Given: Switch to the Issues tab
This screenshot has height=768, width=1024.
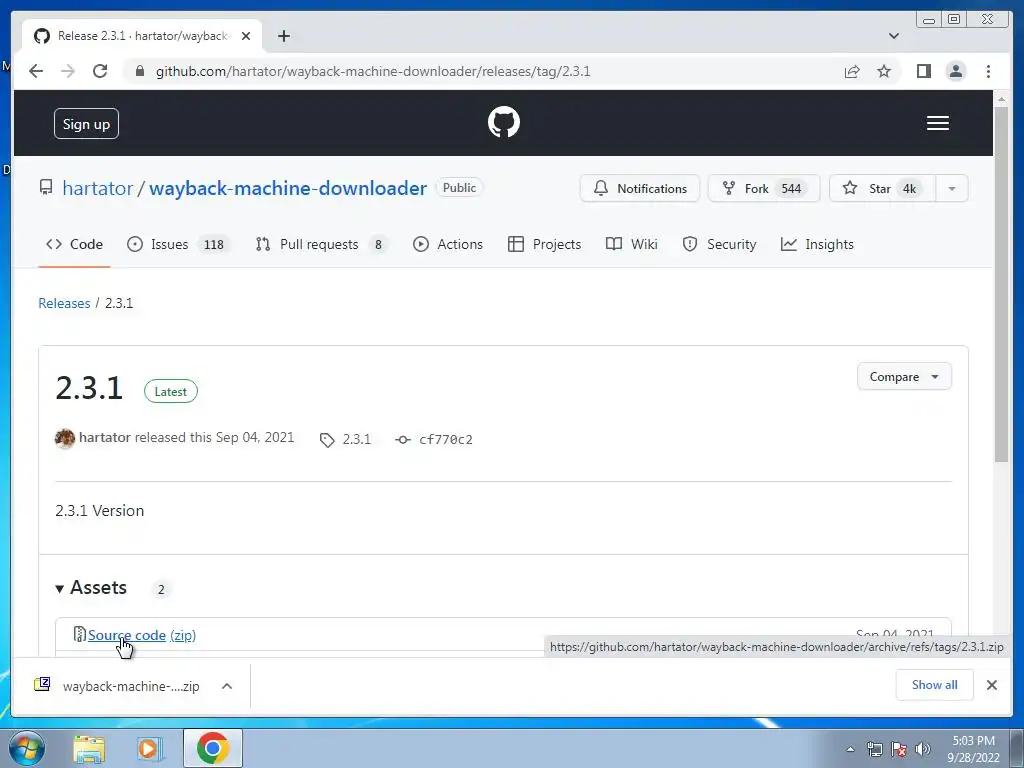Looking at the screenshot, I should click(x=178, y=244).
